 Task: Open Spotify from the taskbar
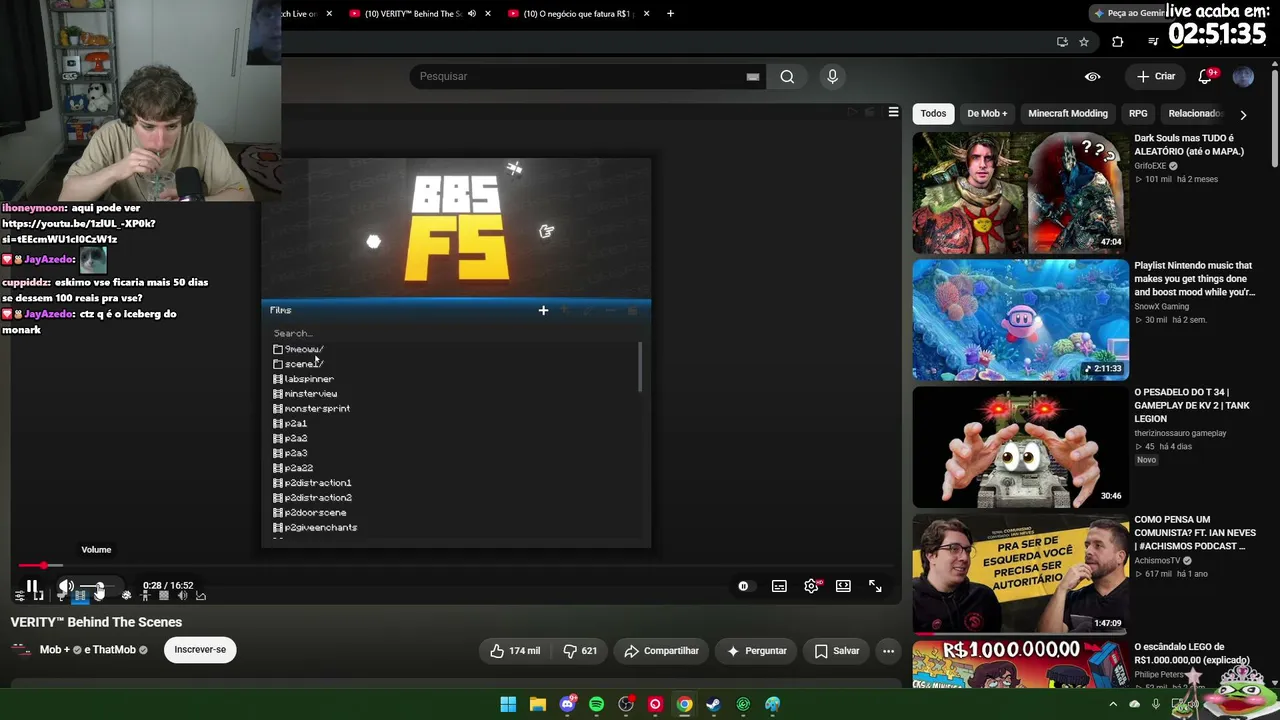(x=596, y=704)
